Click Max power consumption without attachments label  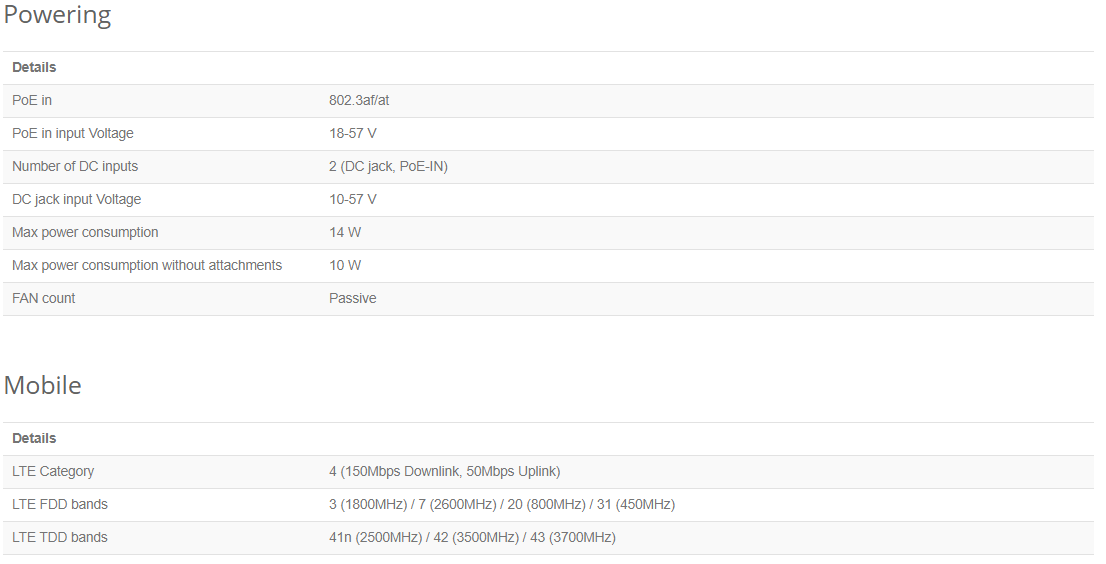(x=147, y=266)
